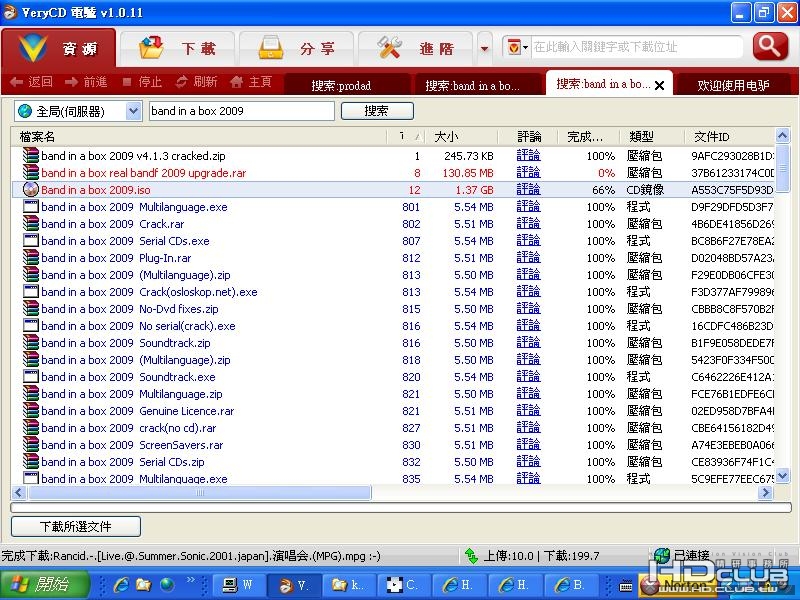Select file name band in a box 2009 Multilanguage.zip
The width and height of the screenshot is (800, 600).
click(x=132, y=394)
